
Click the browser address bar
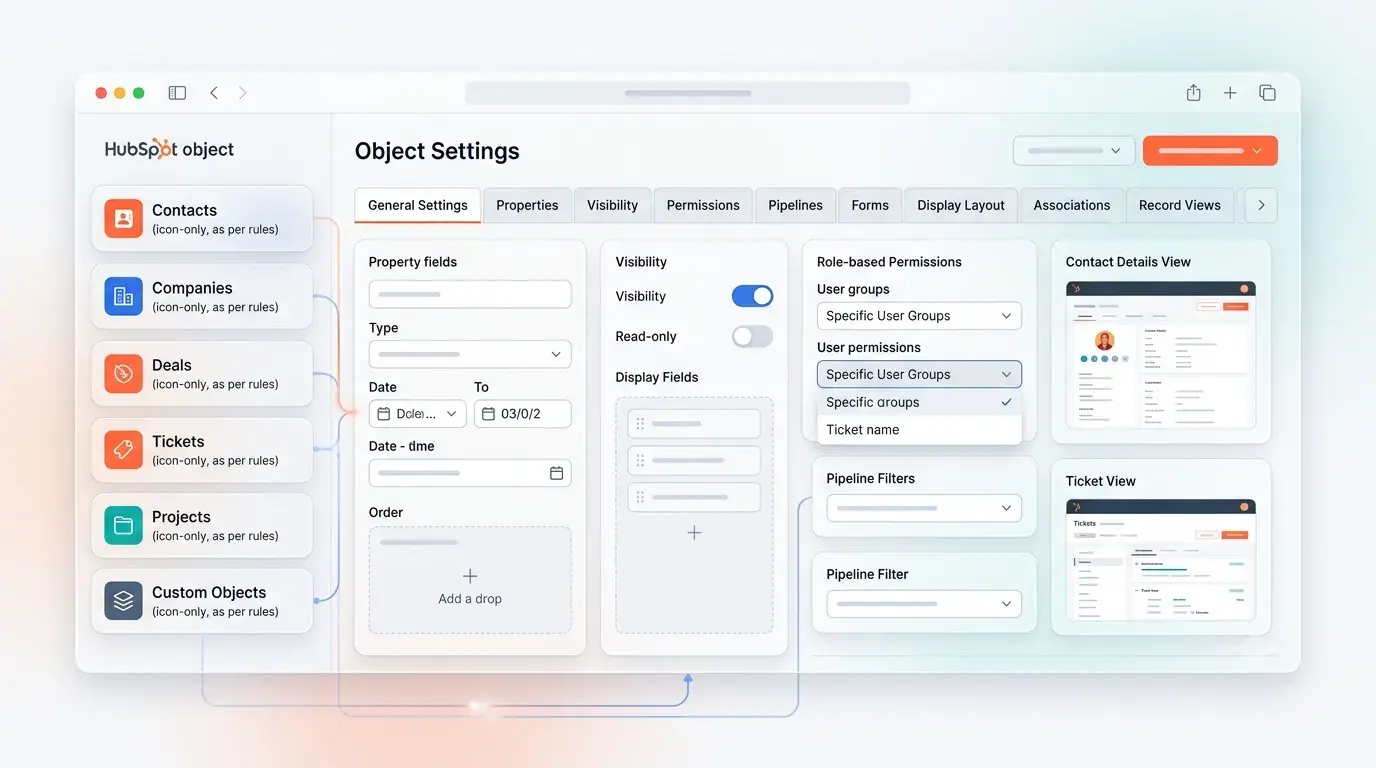pyautogui.click(x=688, y=93)
